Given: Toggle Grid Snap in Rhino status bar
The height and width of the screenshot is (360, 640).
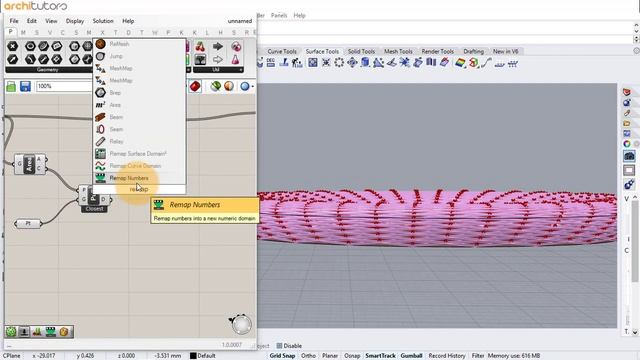Looking at the screenshot, I should (282, 356).
